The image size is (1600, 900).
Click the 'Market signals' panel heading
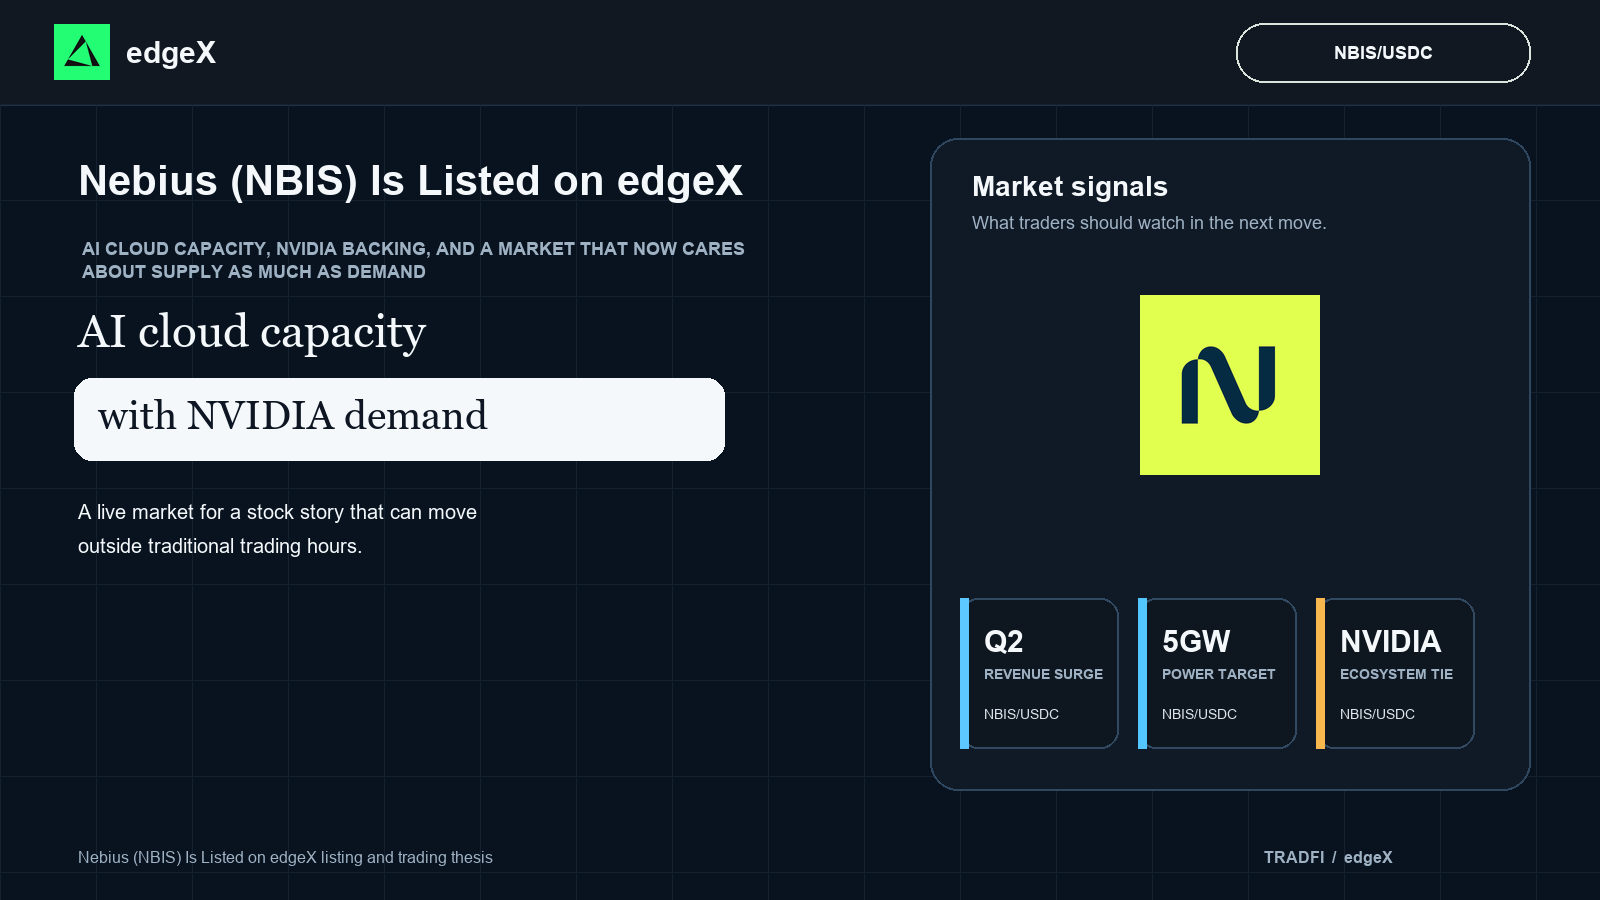(x=1070, y=187)
